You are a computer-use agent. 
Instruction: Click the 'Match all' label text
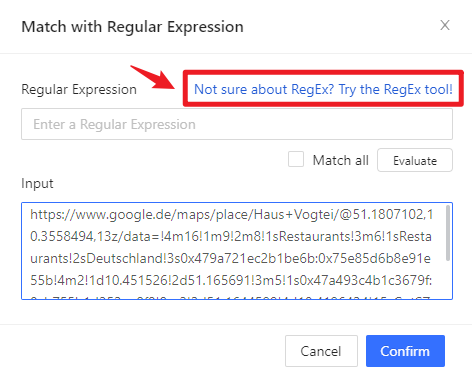340,160
